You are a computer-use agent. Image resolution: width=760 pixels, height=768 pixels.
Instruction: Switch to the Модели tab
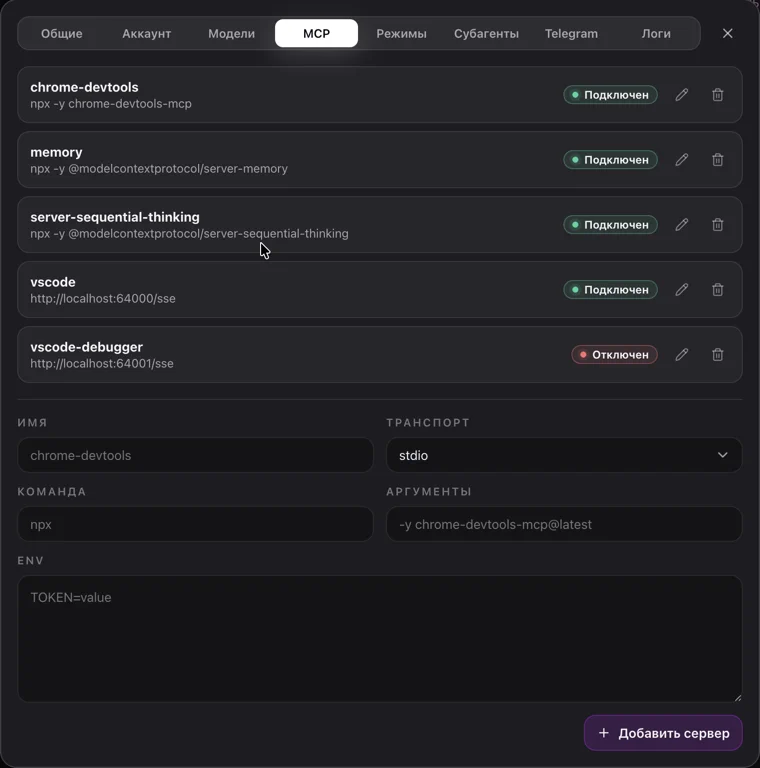[x=231, y=33]
